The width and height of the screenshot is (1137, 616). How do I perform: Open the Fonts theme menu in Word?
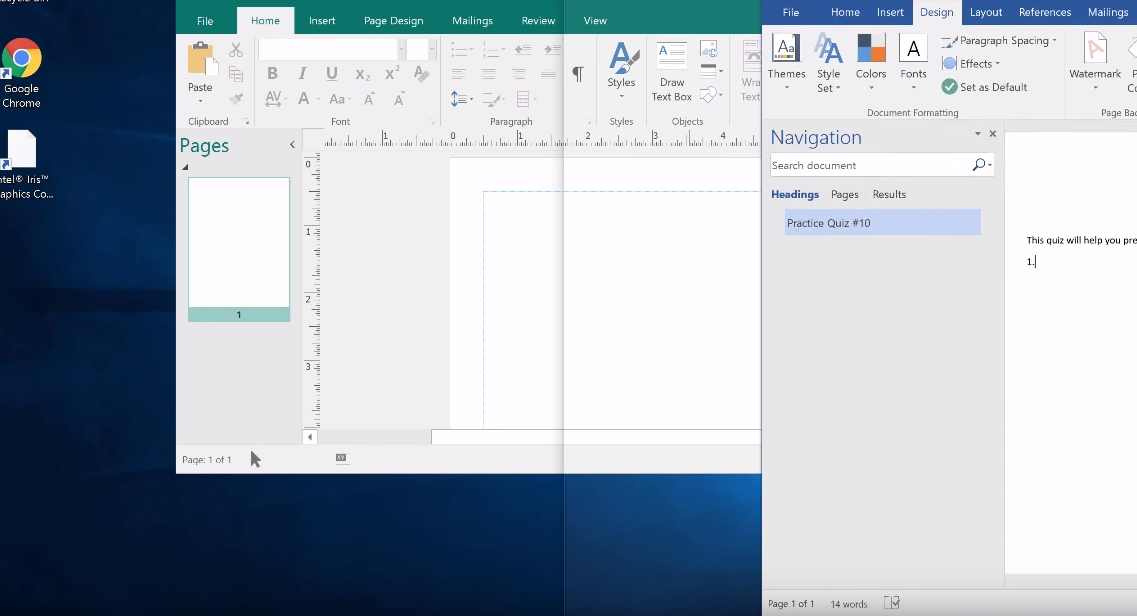(x=913, y=63)
